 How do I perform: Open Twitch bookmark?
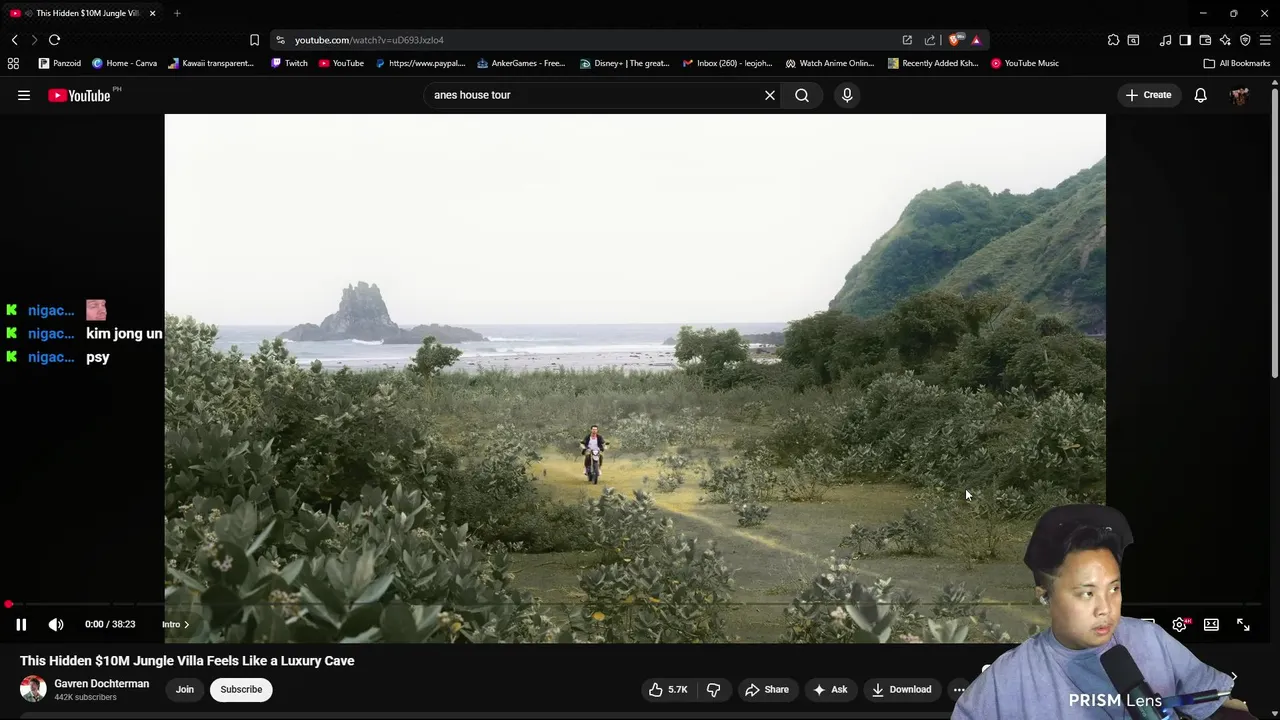(x=289, y=63)
